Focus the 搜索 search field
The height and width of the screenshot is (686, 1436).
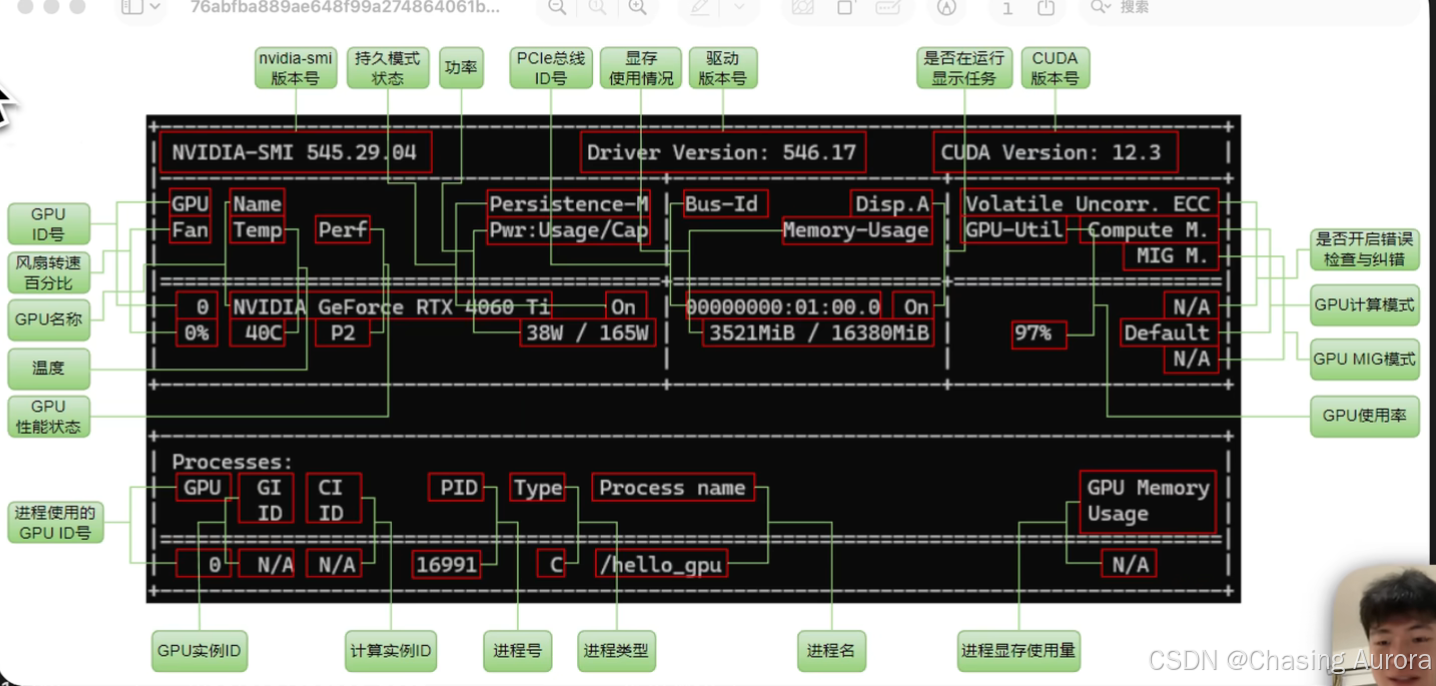pyautogui.click(x=1250, y=7)
